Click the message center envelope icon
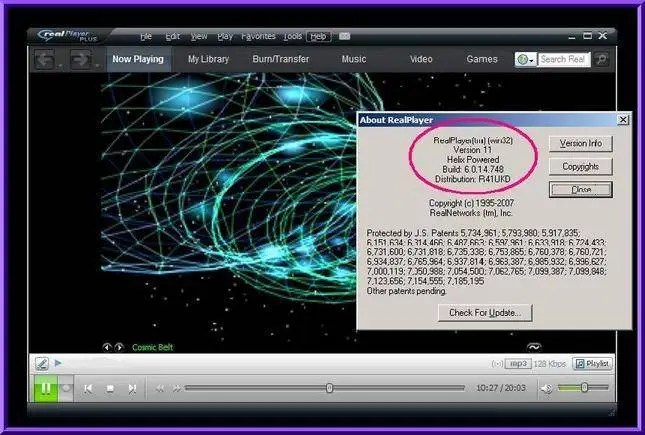Viewport: 645px width, 435px height. click(x=345, y=37)
